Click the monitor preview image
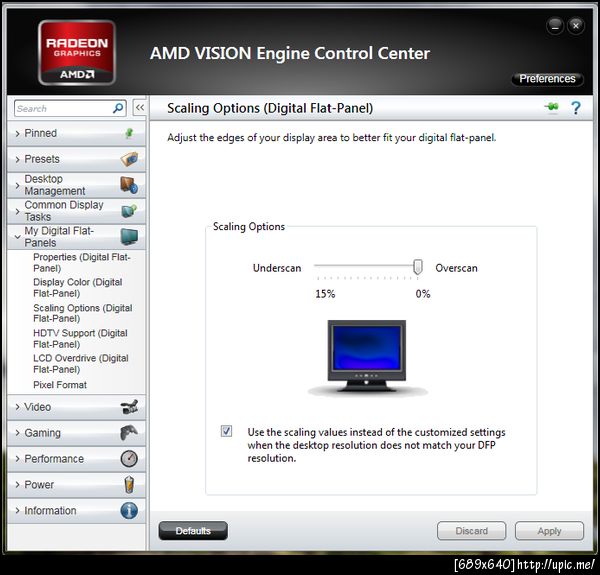This screenshot has width=600, height=575. (x=367, y=357)
